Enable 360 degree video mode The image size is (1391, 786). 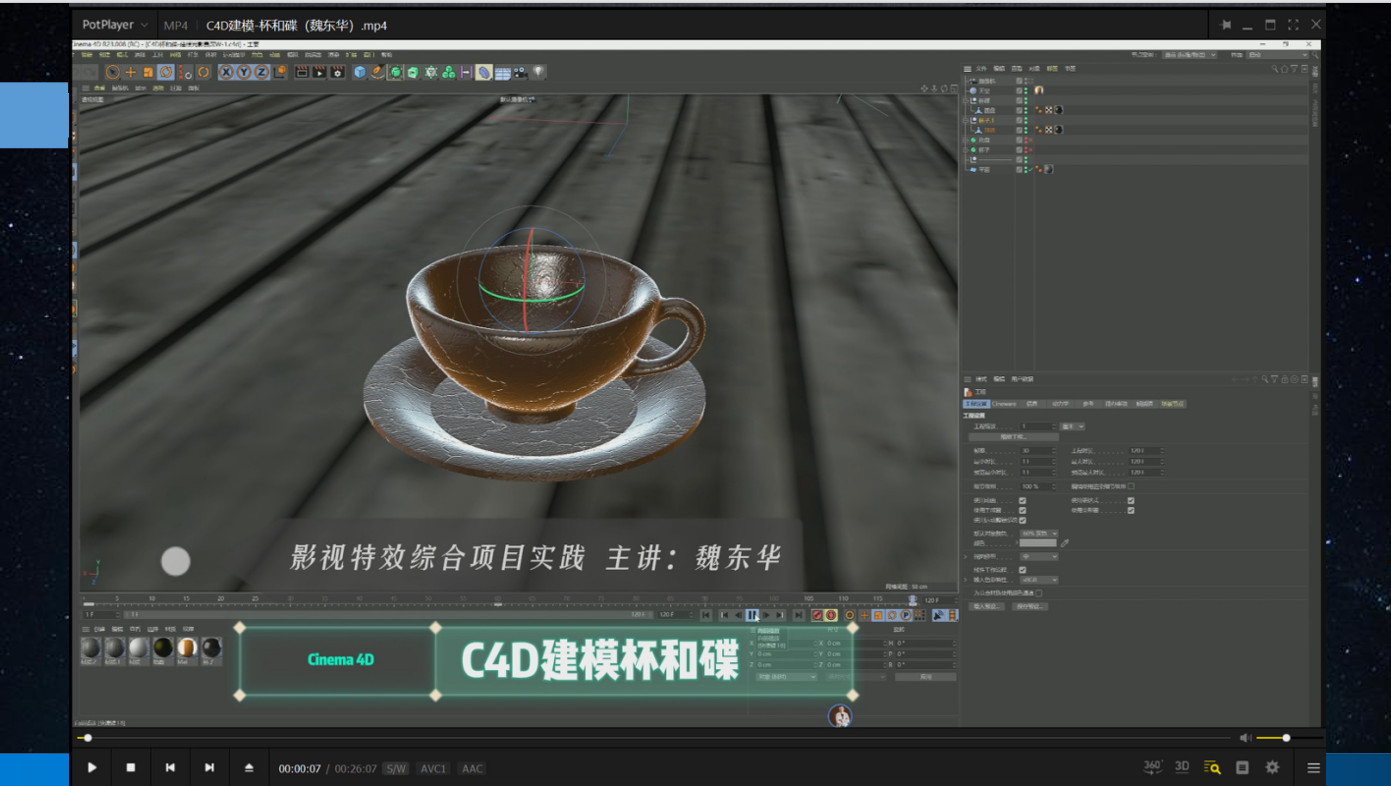click(x=1152, y=767)
